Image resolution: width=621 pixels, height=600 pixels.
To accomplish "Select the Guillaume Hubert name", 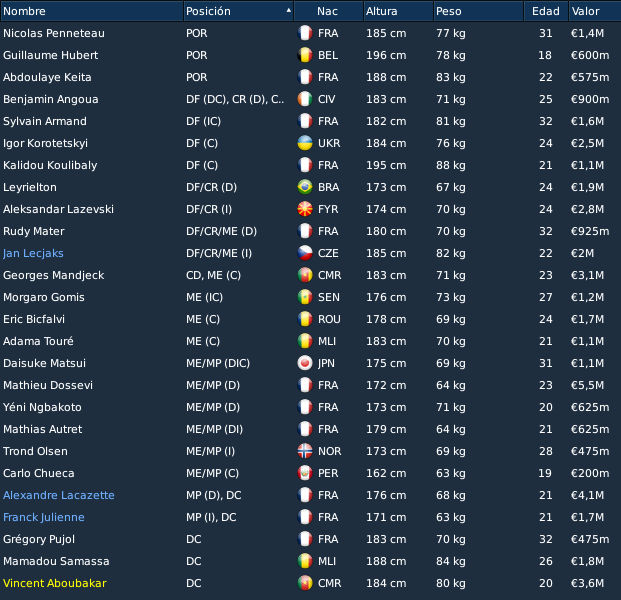I will (x=50, y=55).
